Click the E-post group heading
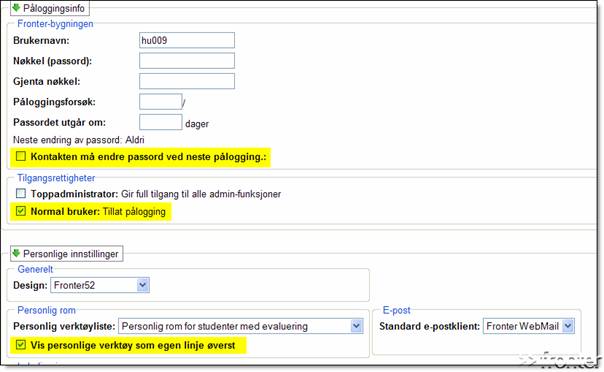The image size is (604, 372). coord(396,310)
